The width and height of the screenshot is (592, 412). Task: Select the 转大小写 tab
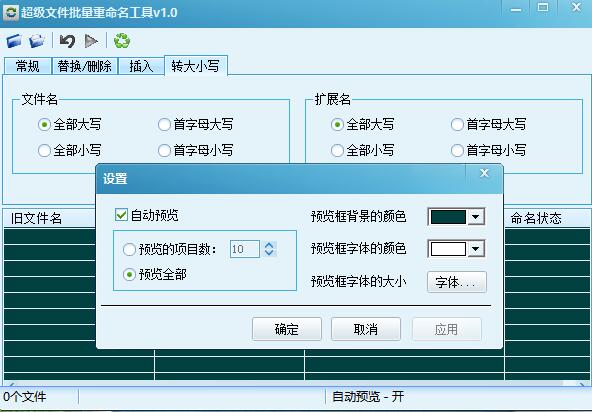[x=196, y=66]
